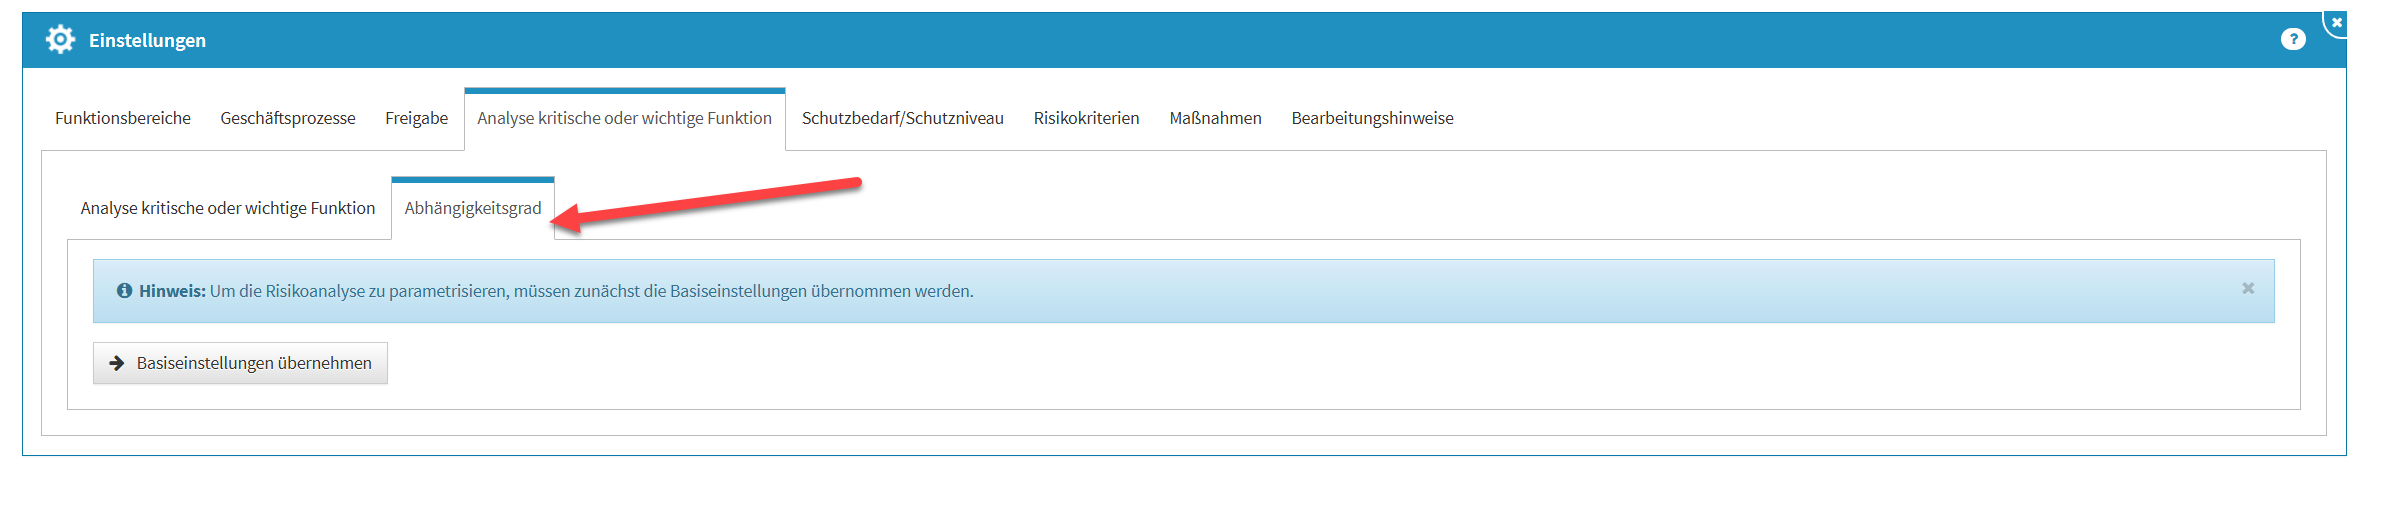2388x512 pixels.
Task: Click the Abhängigkeitsgrad sub-tab
Action: [473, 208]
